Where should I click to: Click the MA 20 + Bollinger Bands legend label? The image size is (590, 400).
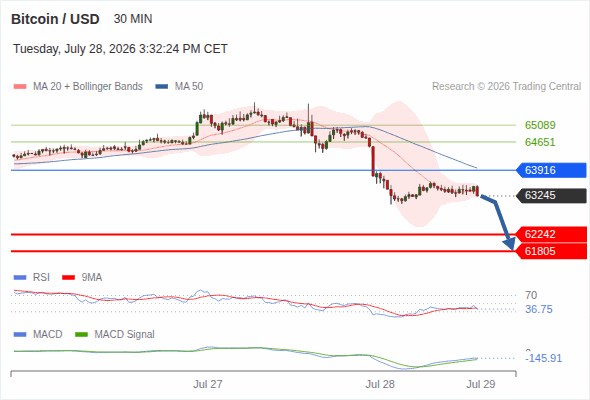(88, 87)
